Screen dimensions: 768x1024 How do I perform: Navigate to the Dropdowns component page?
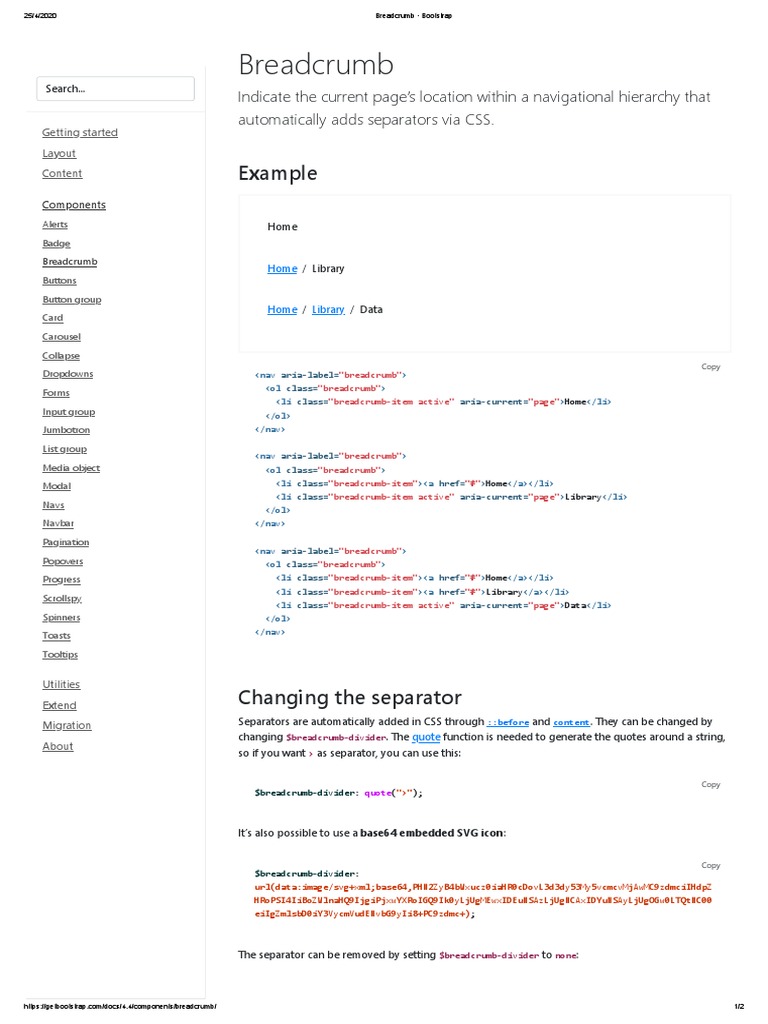[x=67, y=374]
